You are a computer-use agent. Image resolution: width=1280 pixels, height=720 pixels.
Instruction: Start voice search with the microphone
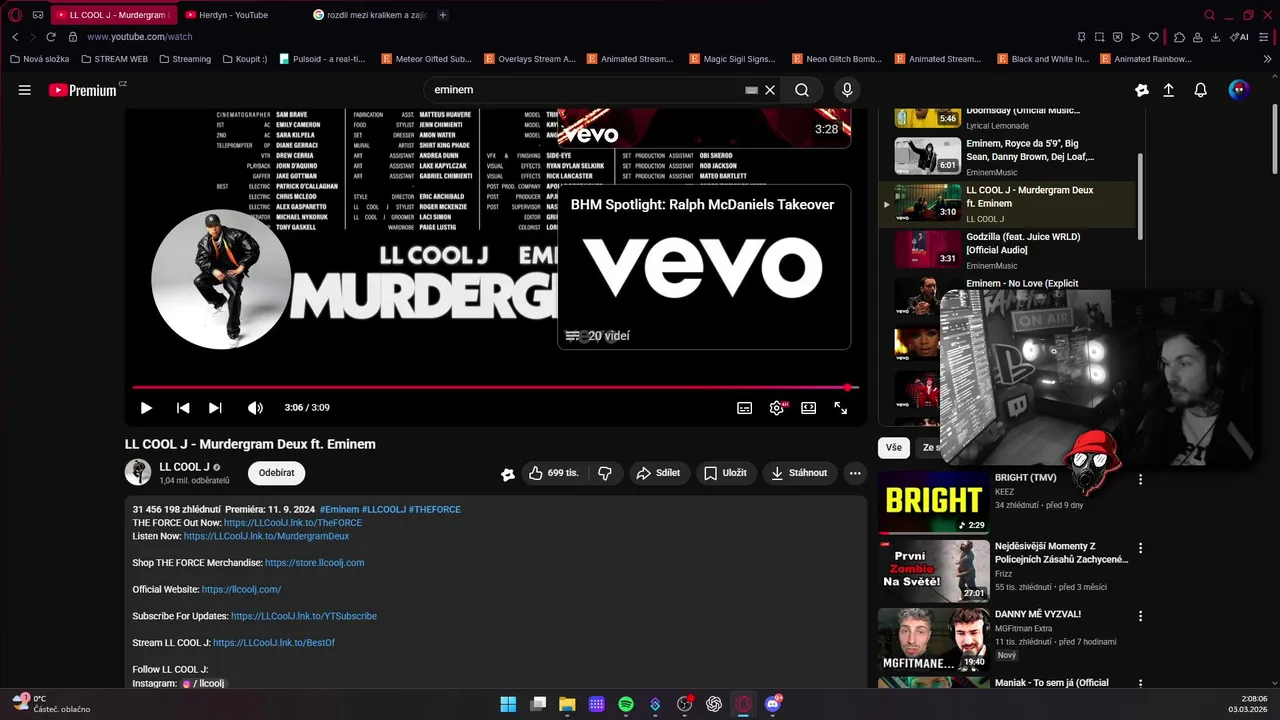point(847,90)
